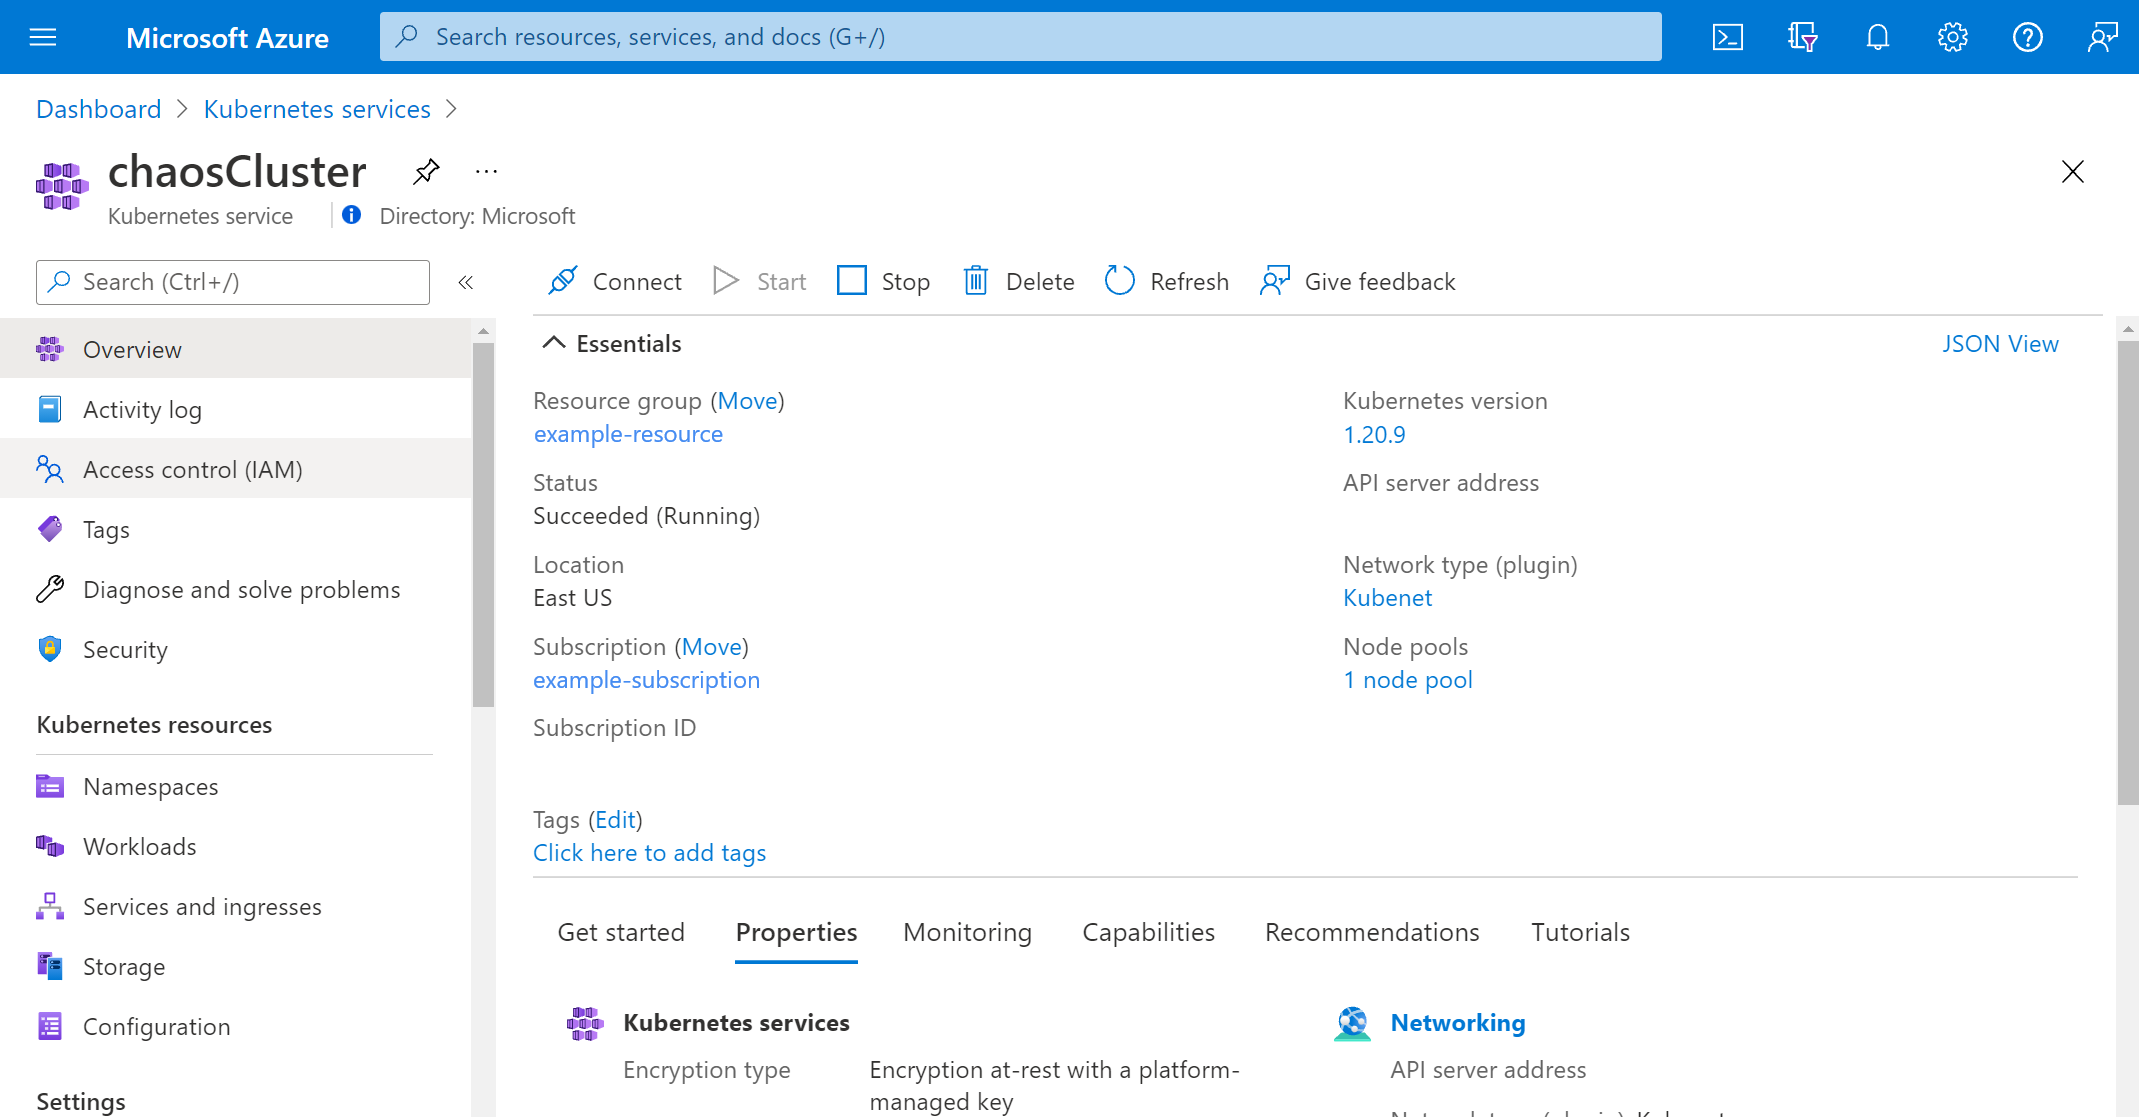Click the Namespaces icon in sidebar

click(51, 786)
